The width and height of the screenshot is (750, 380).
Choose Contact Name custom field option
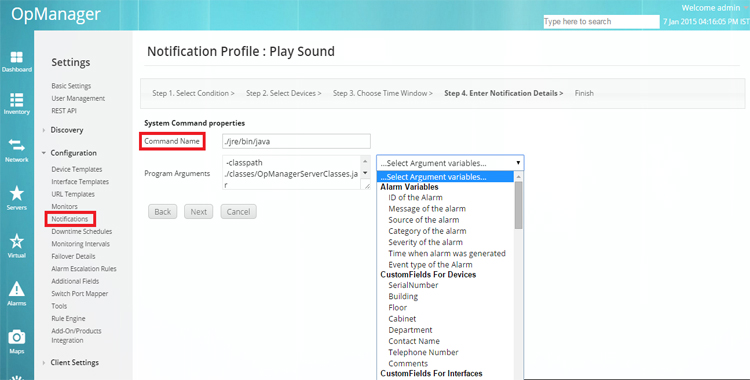tap(414, 341)
